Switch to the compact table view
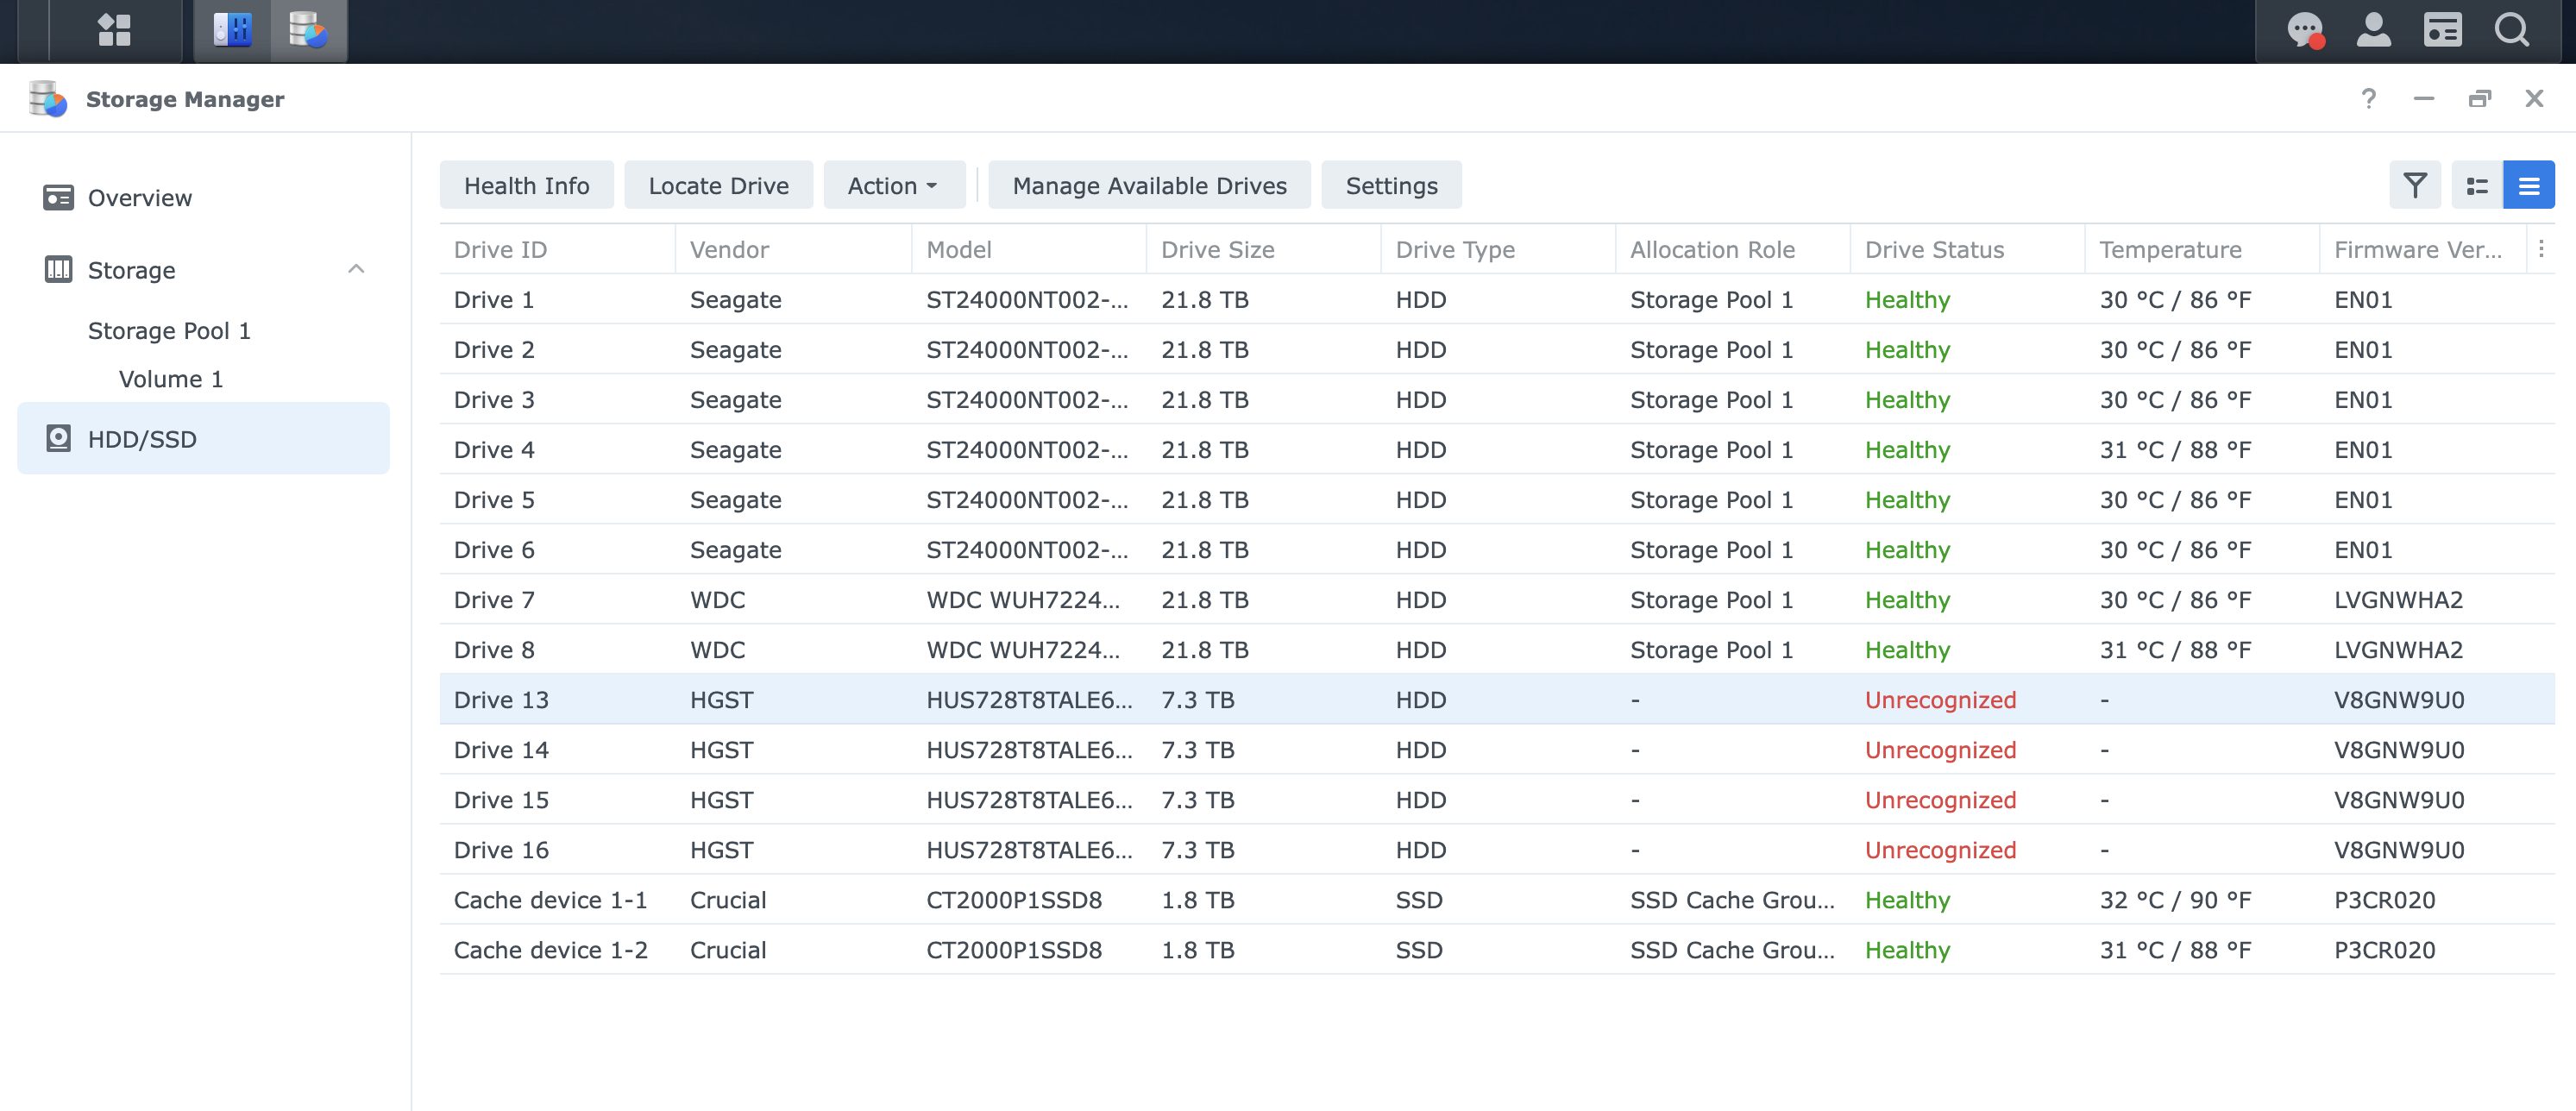The width and height of the screenshot is (2576, 1111). click(x=2528, y=186)
